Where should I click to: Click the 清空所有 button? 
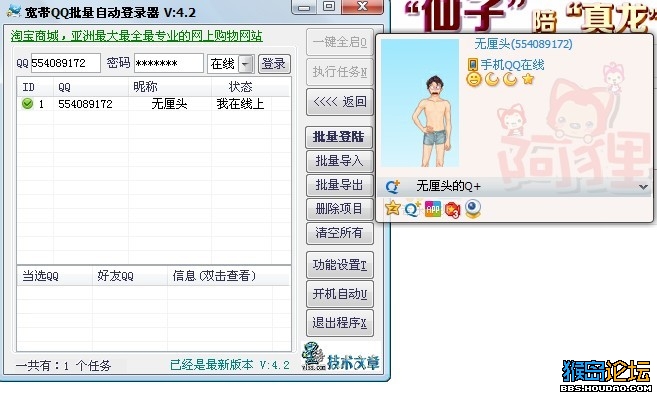click(x=339, y=233)
